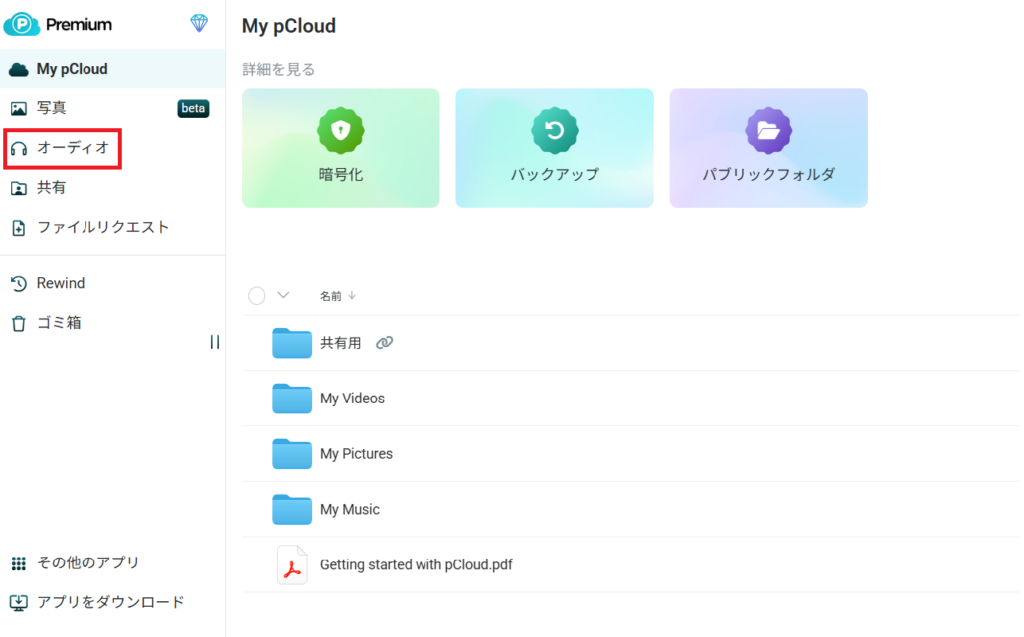The width and height of the screenshot is (1024, 637).
Task: Collapse the sidebar using the divider handle
Action: pyautogui.click(x=215, y=342)
